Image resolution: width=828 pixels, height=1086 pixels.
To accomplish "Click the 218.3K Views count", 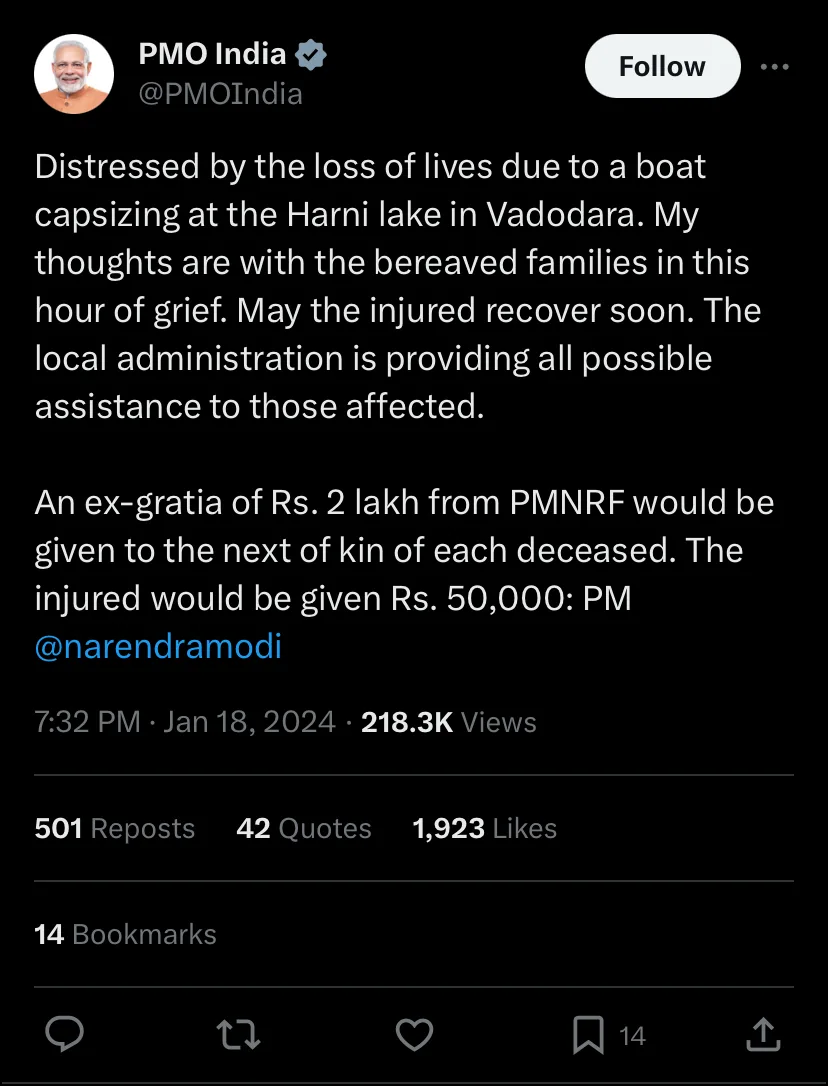I will pos(449,722).
